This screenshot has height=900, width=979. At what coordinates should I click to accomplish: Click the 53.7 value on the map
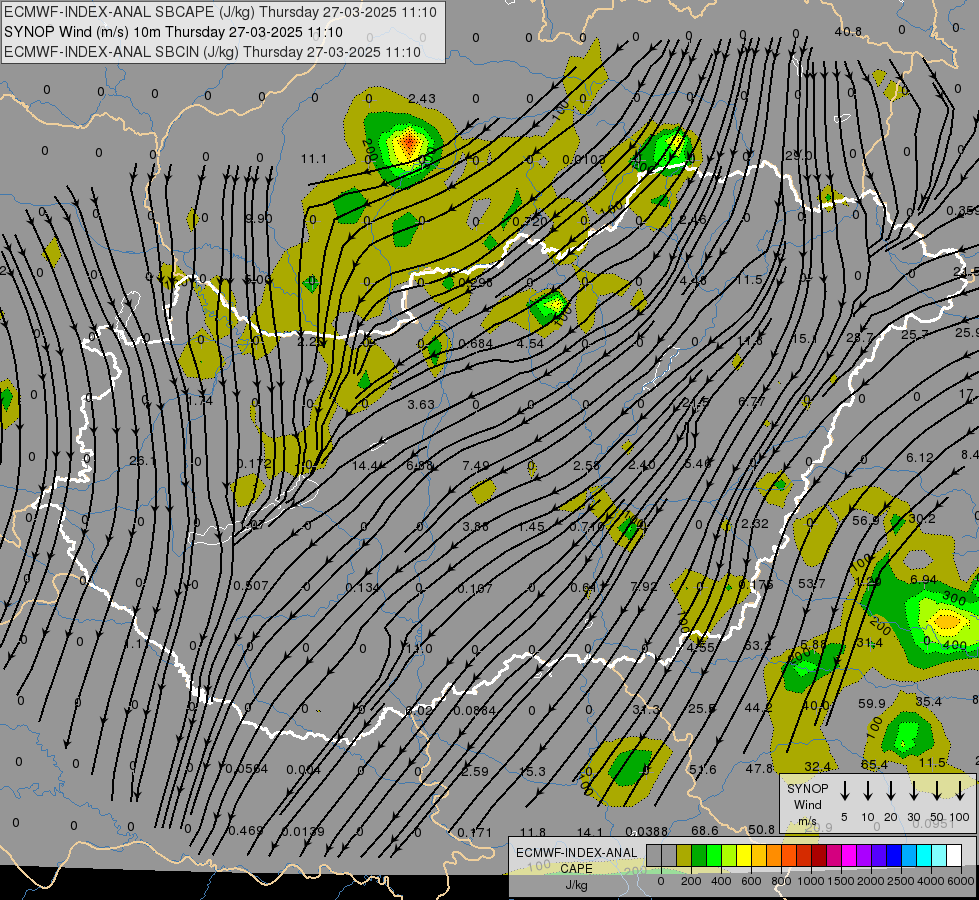(x=812, y=583)
